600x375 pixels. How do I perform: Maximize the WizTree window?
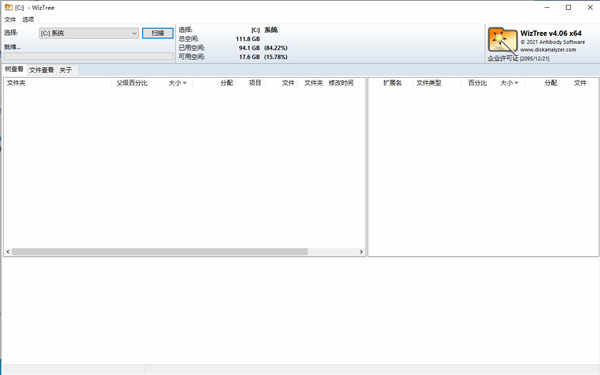tap(569, 7)
